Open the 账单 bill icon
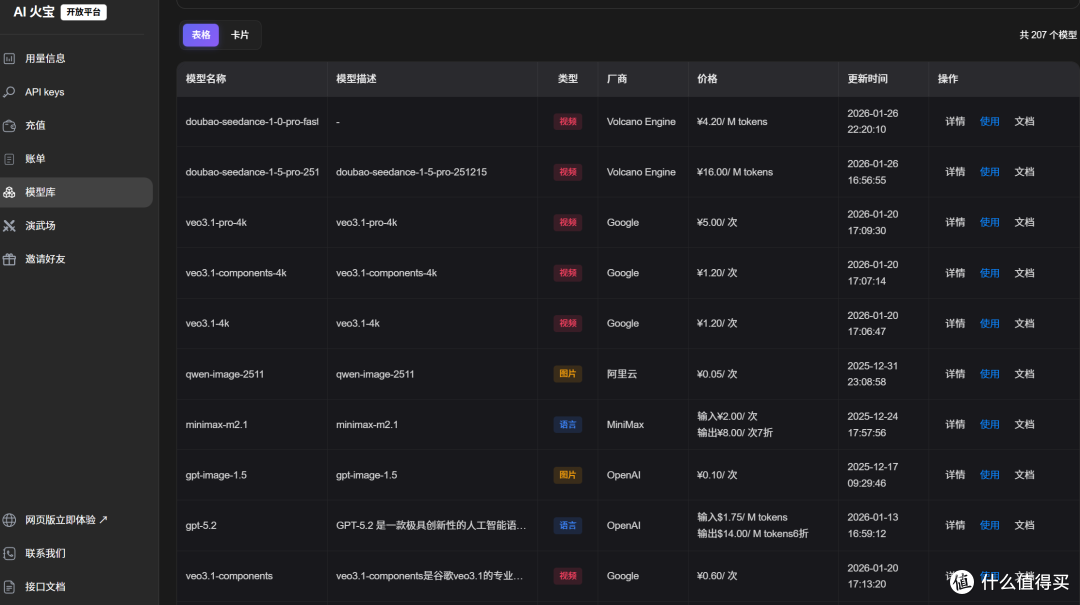Screen dimensions: 1080x605 (9, 159)
